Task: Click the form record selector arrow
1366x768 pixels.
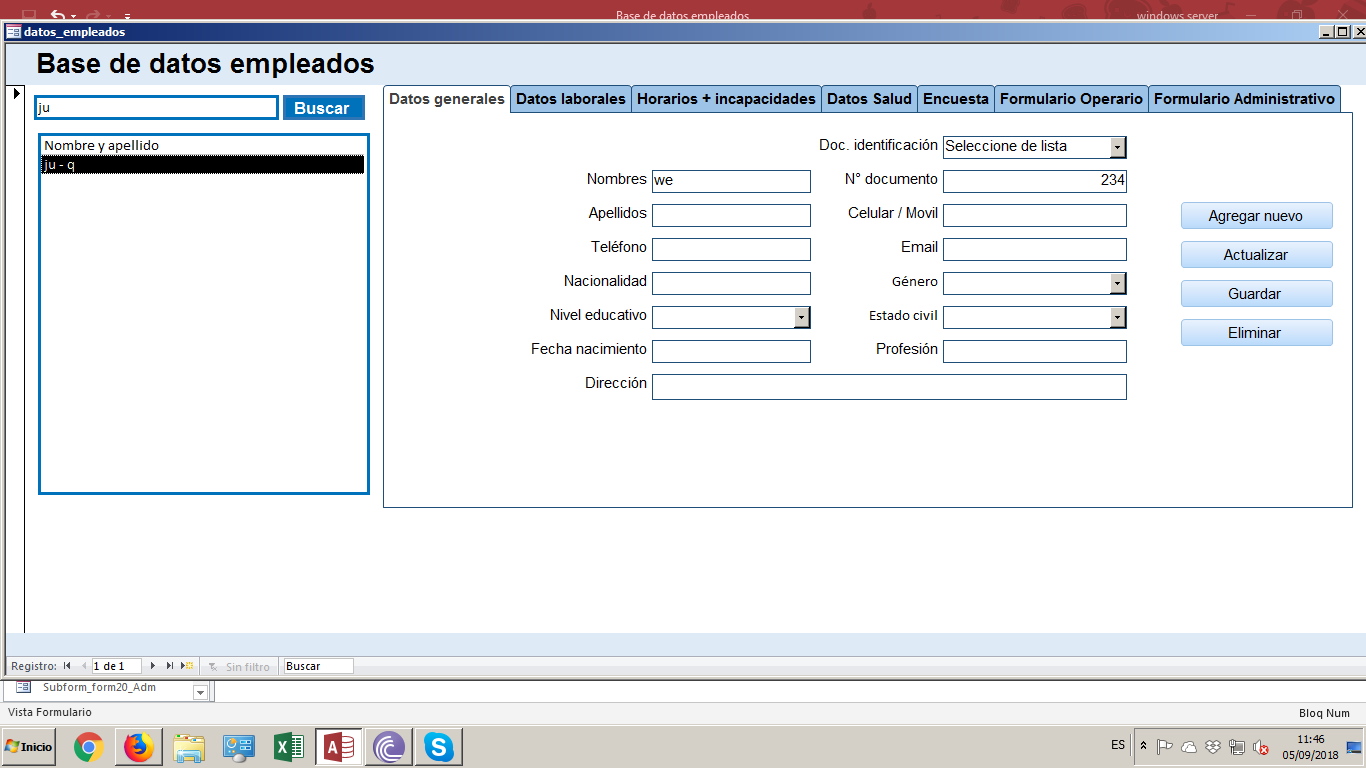Action: point(15,94)
